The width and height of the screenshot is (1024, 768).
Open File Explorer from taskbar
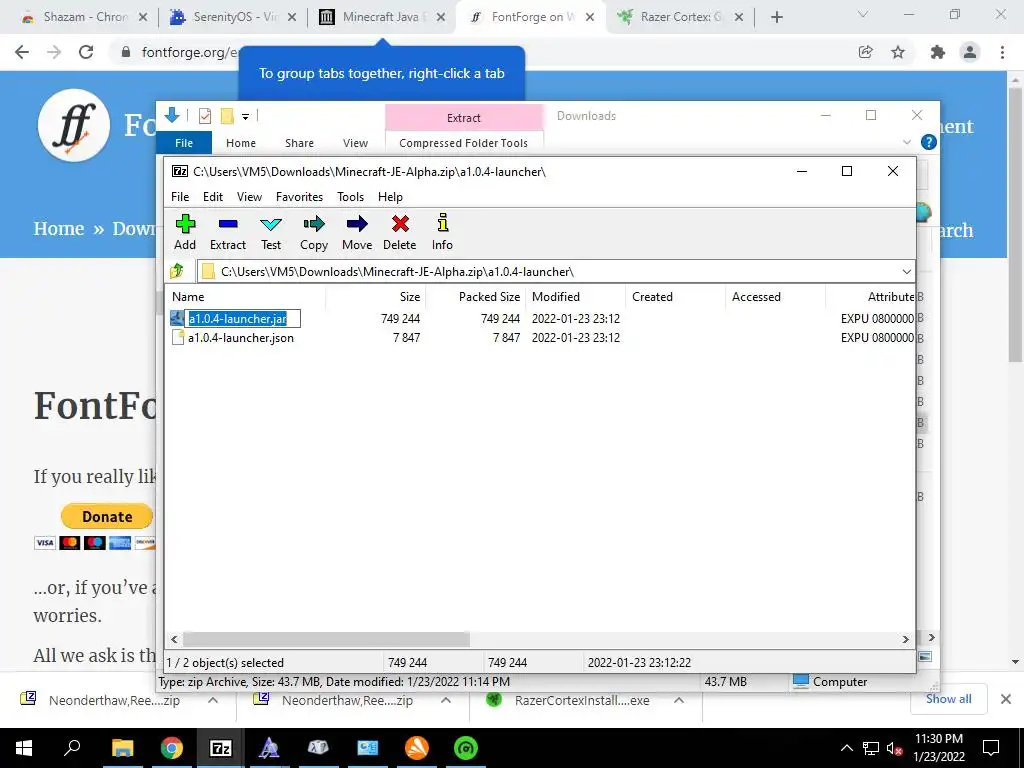pyautogui.click(x=122, y=748)
